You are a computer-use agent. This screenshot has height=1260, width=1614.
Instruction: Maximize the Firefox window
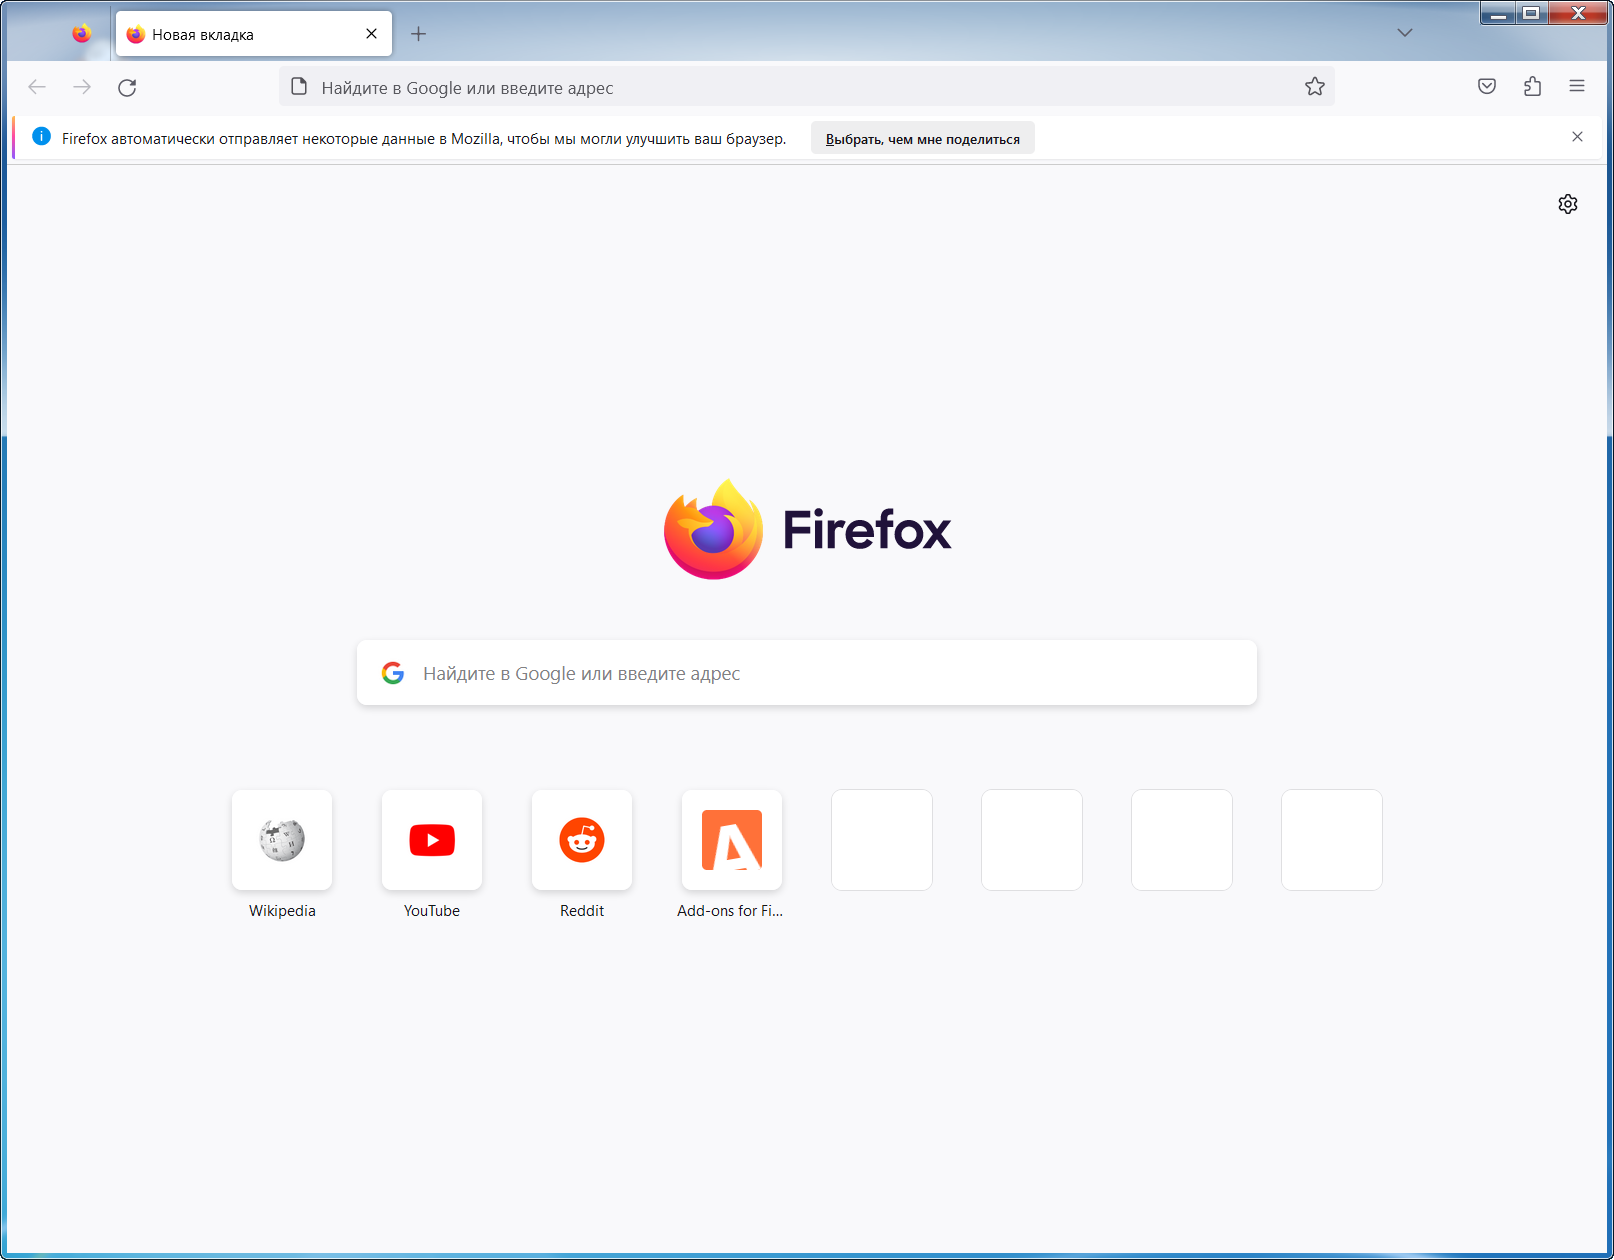click(1531, 13)
